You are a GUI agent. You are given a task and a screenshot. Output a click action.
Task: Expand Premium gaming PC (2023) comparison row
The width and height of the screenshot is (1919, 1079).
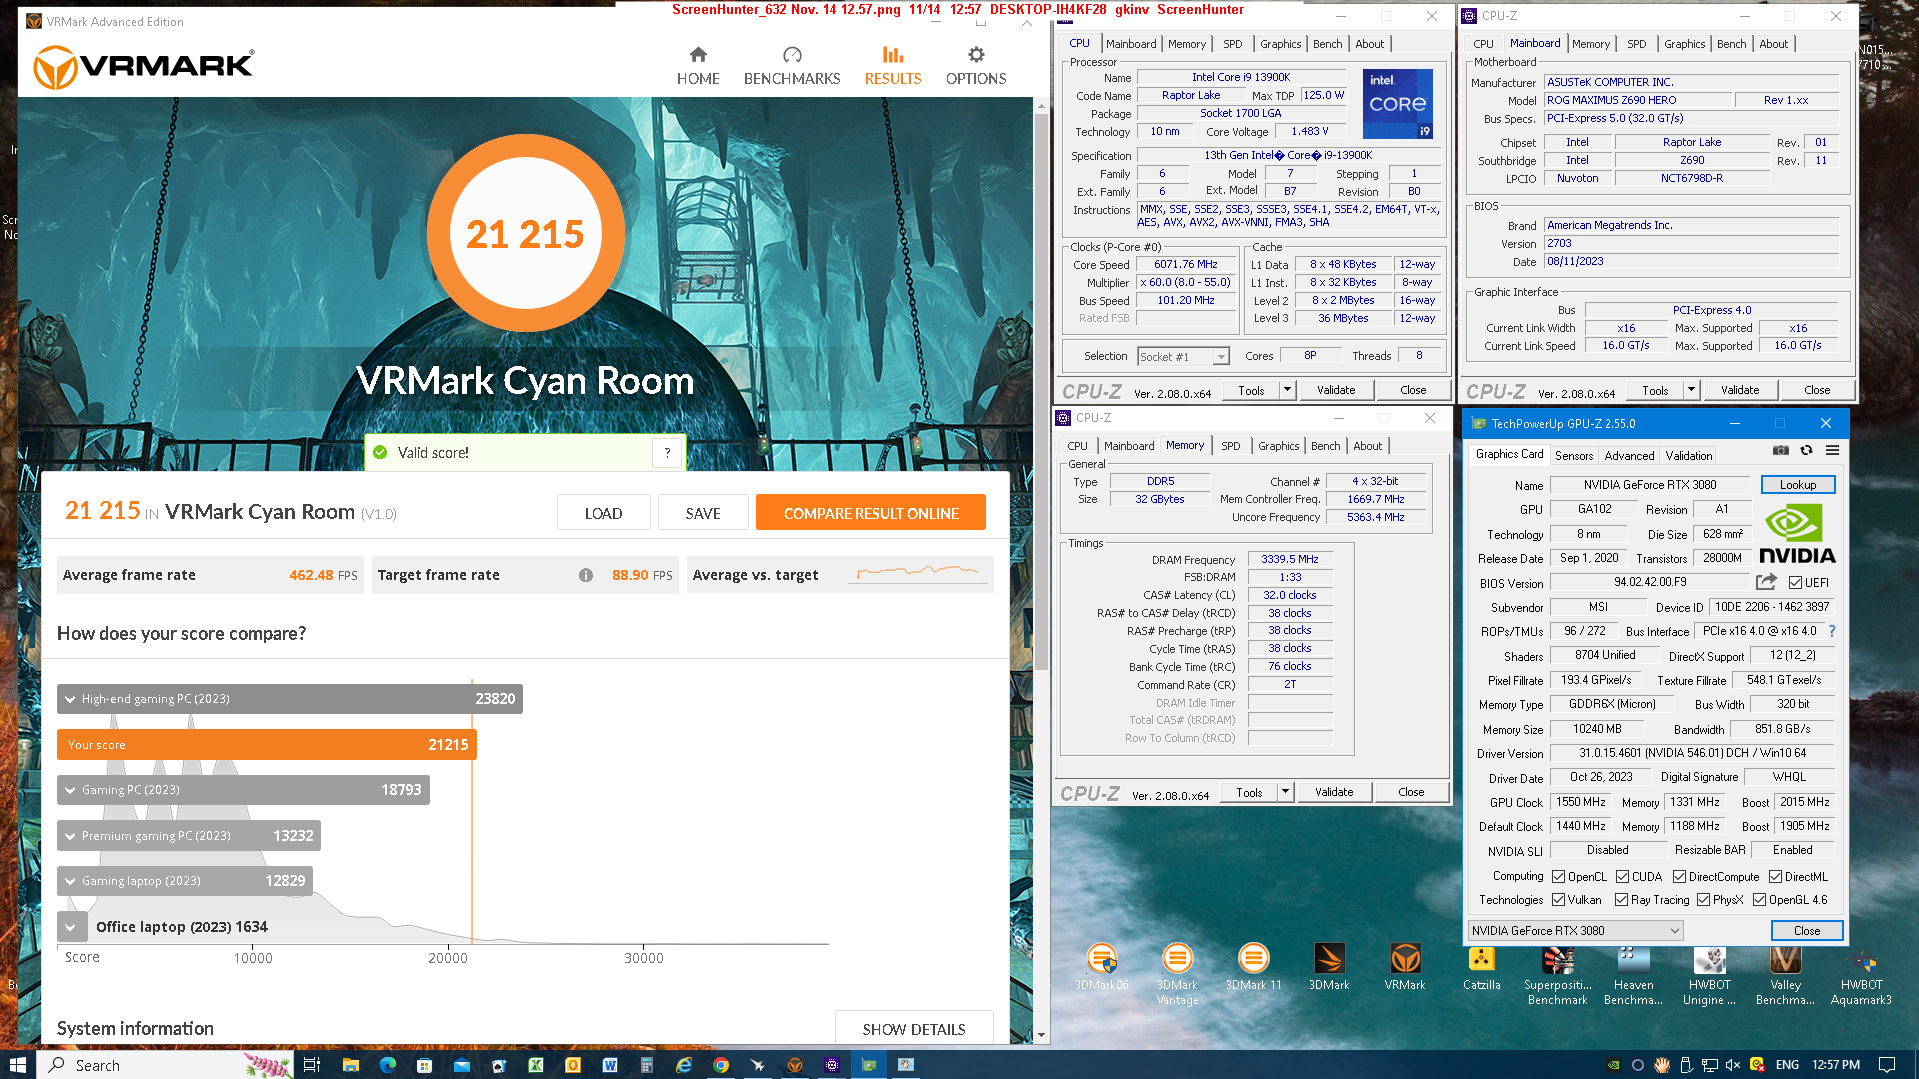[70, 836]
